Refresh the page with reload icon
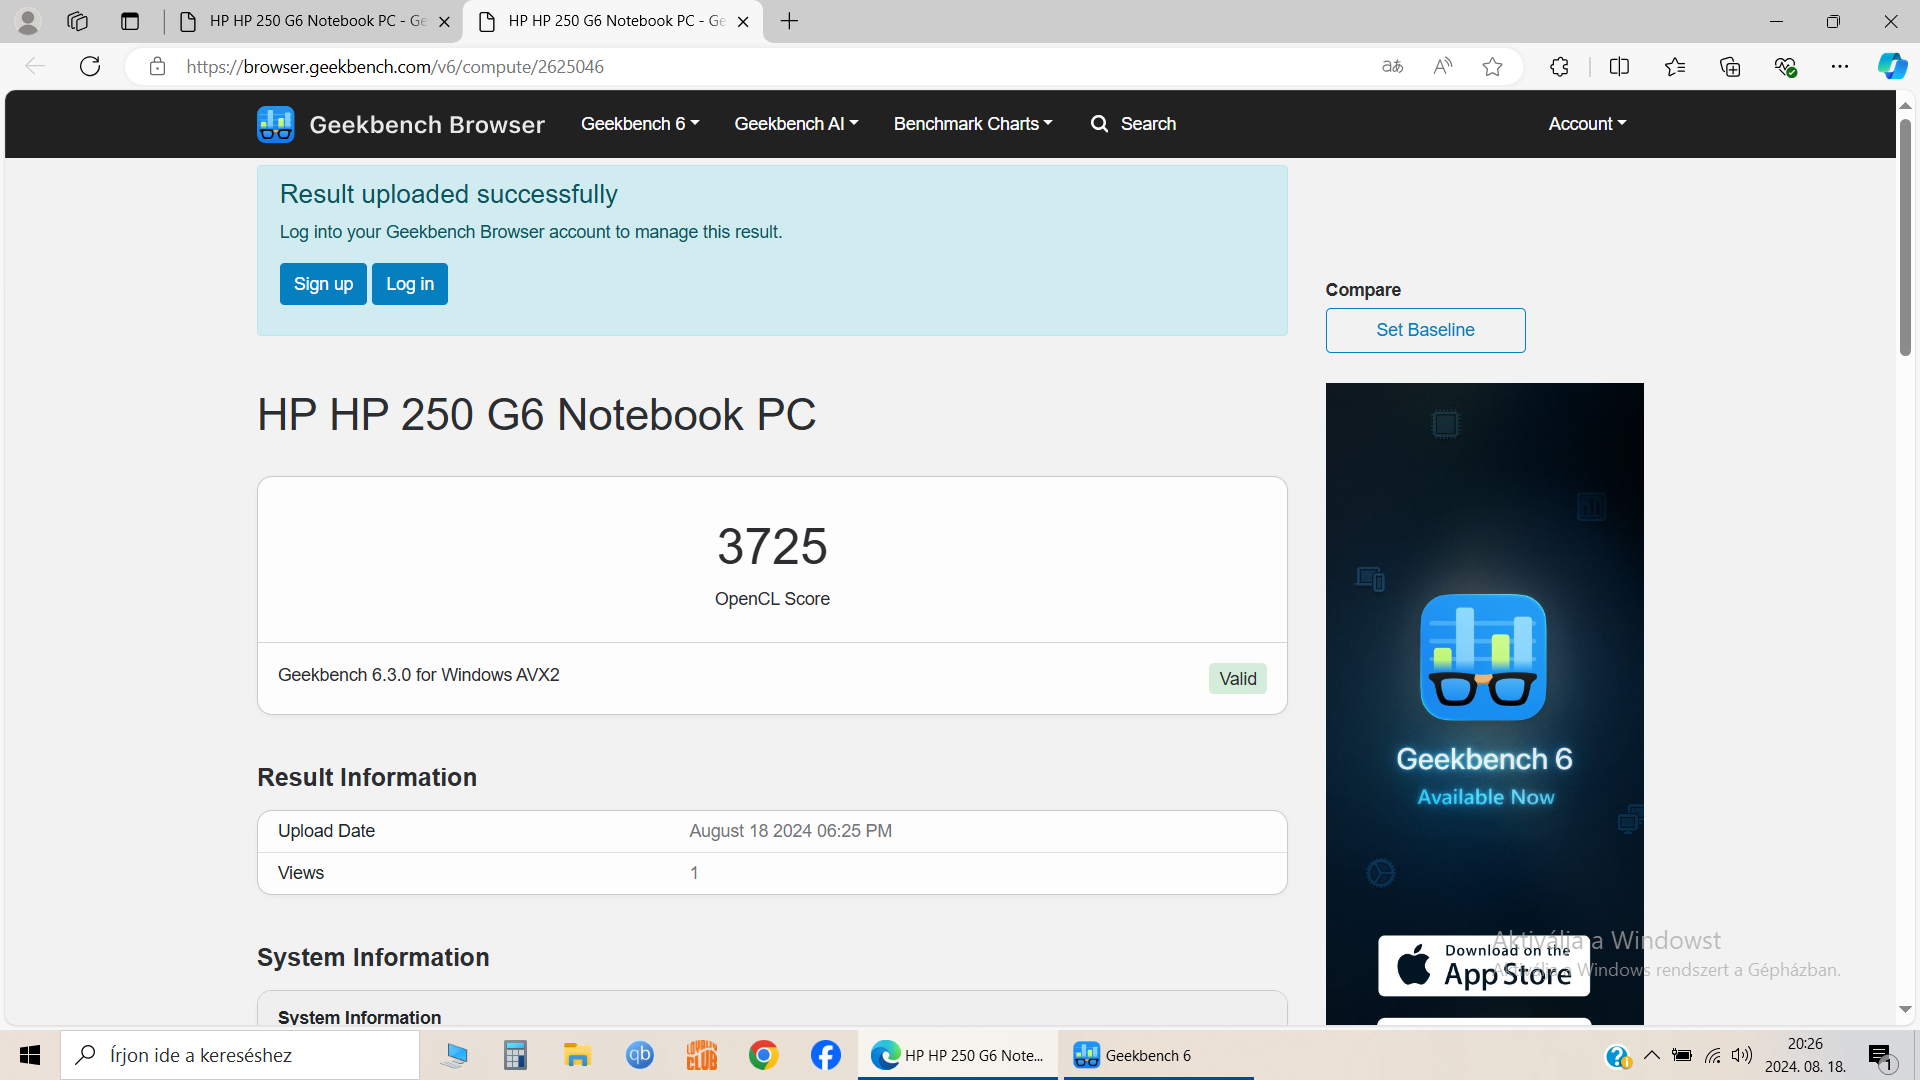 tap(90, 66)
